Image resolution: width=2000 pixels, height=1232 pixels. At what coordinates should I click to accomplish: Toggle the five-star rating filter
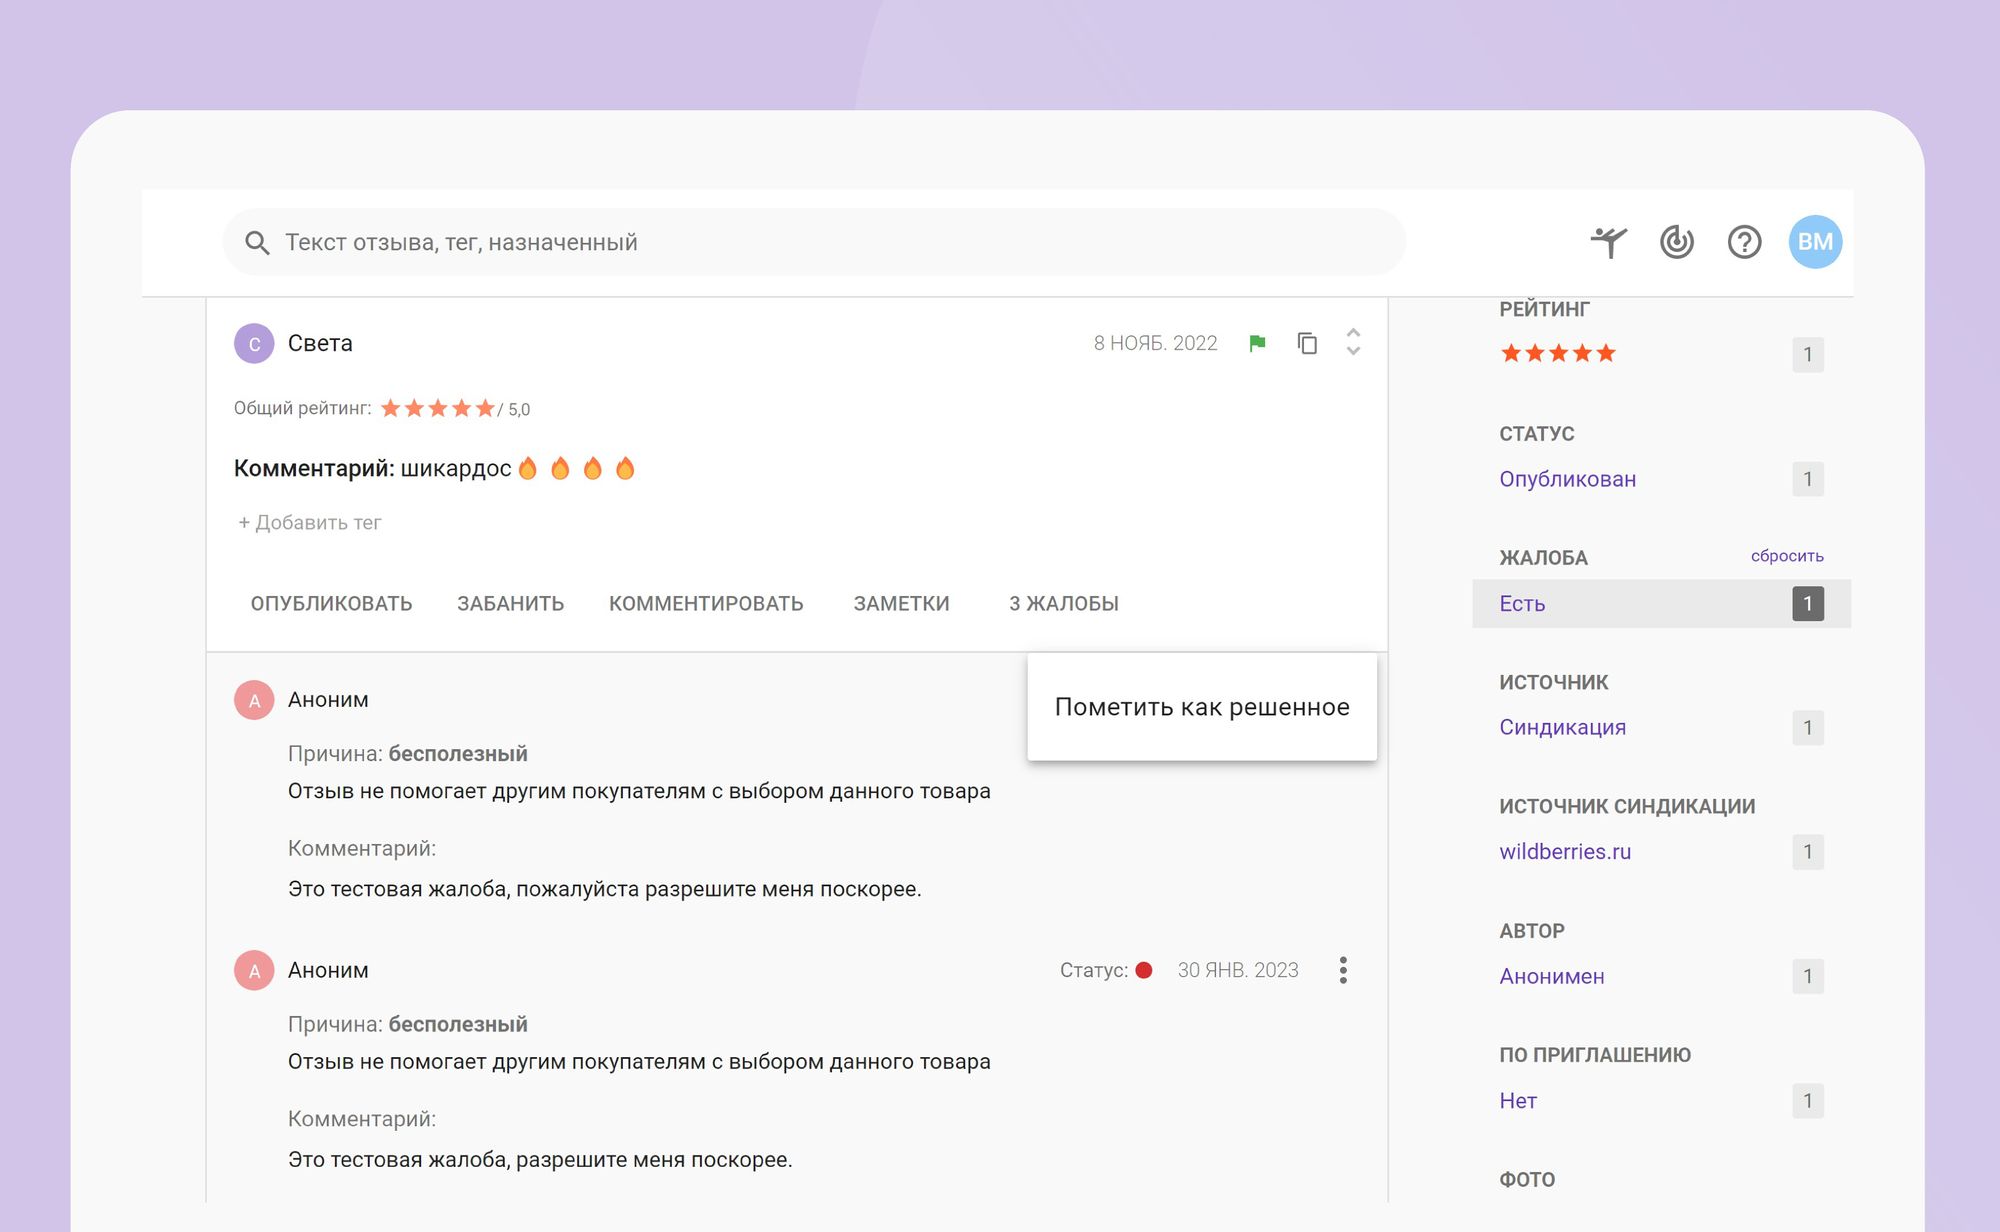click(x=1557, y=352)
